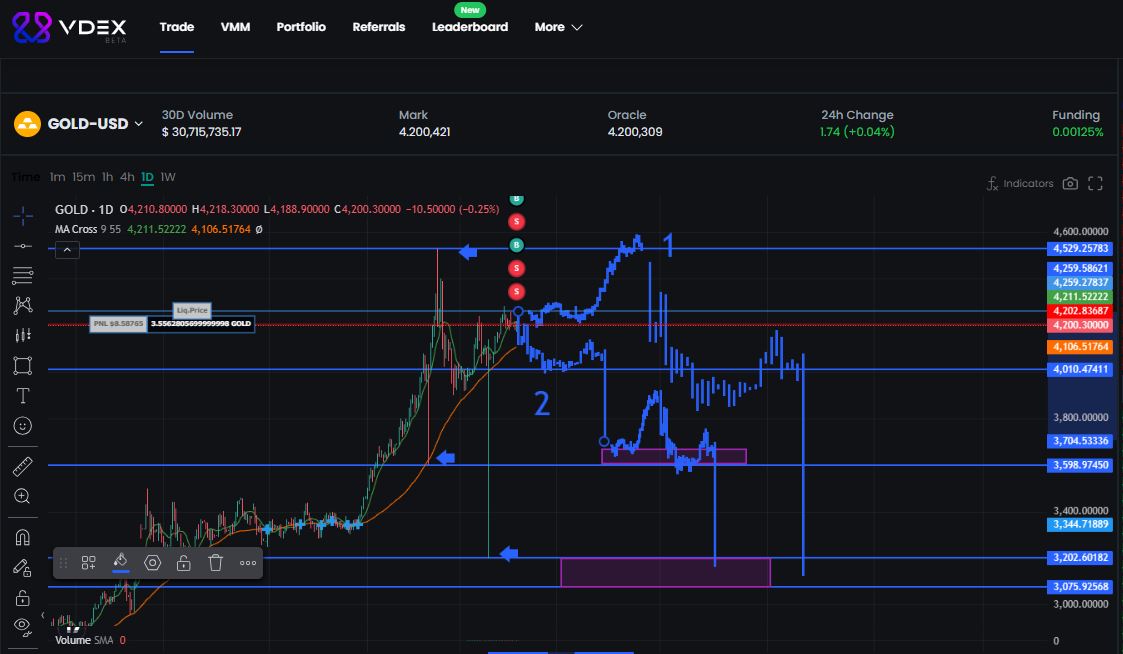Collapse the indicator legend chevron
Image resolution: width=1123 pixels, height=654 pixels.
67,250
